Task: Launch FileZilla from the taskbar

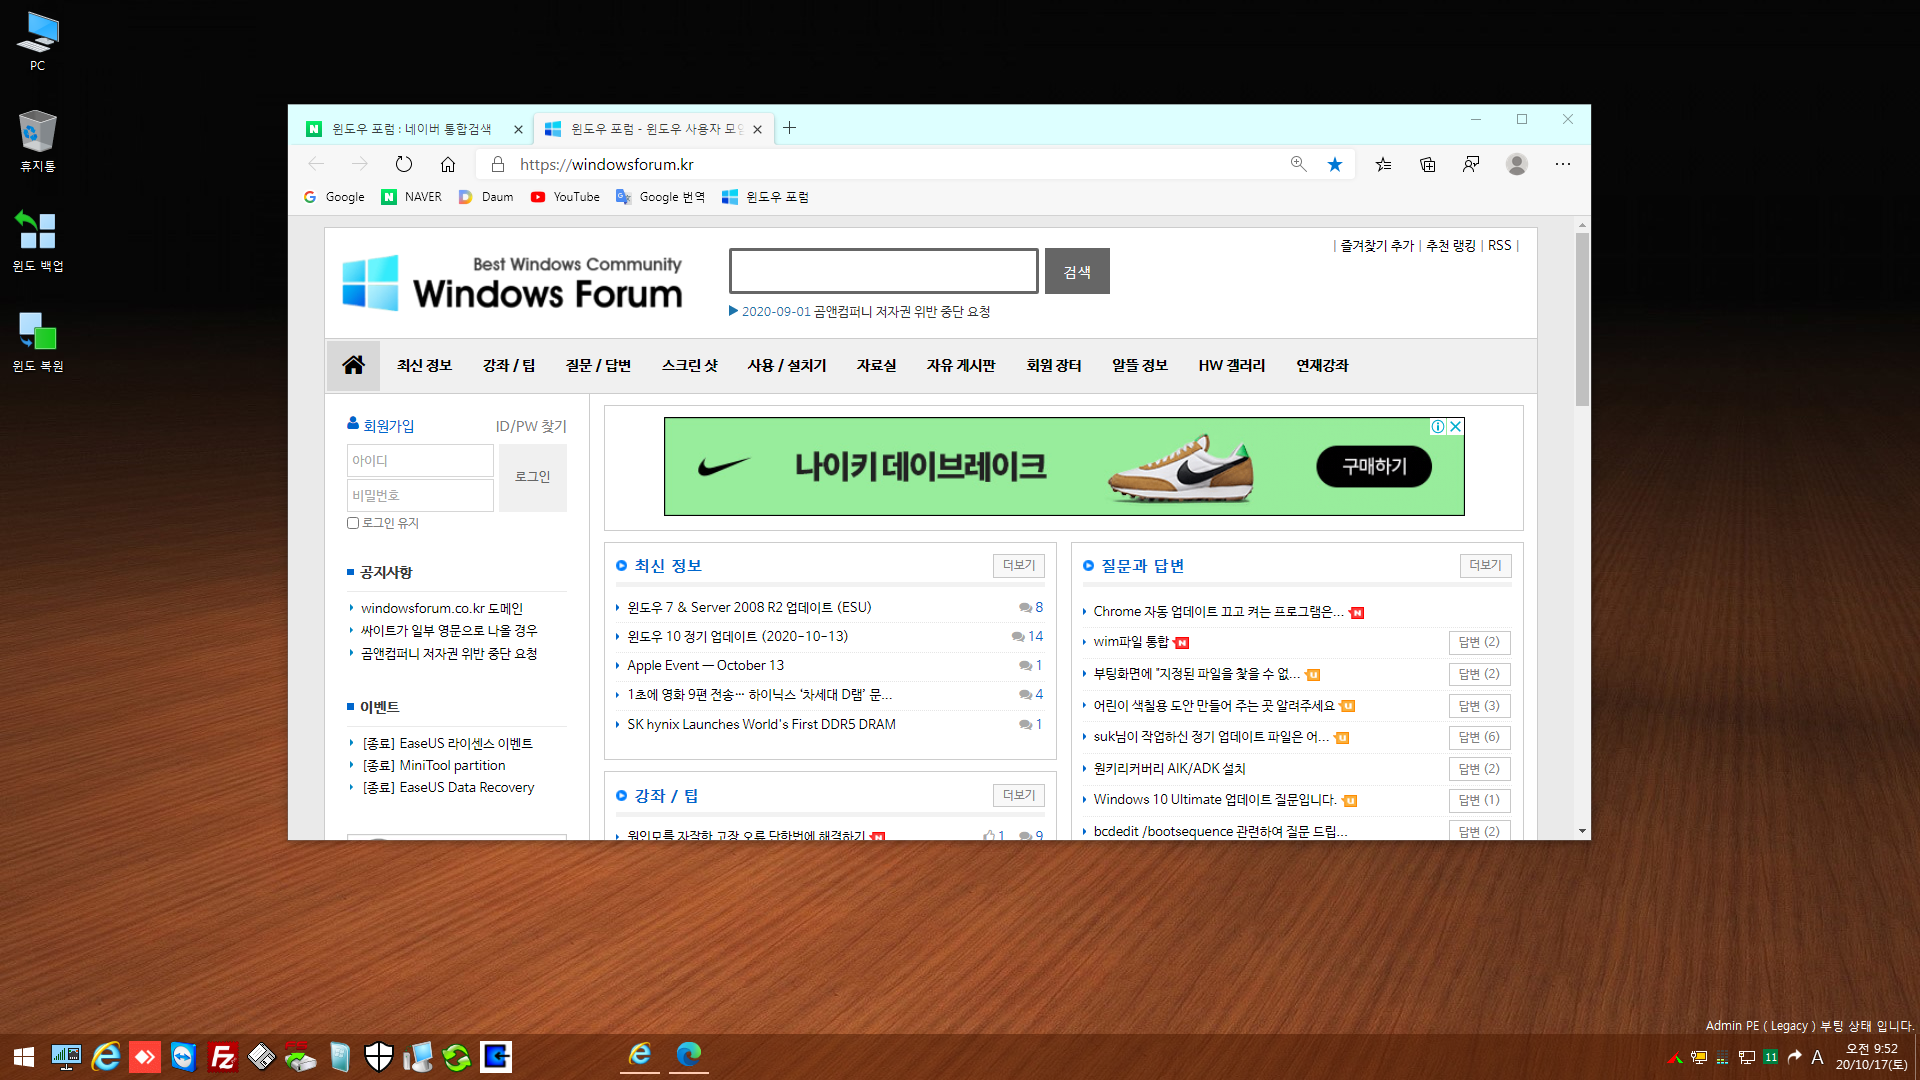Action: coord(222,1057)
